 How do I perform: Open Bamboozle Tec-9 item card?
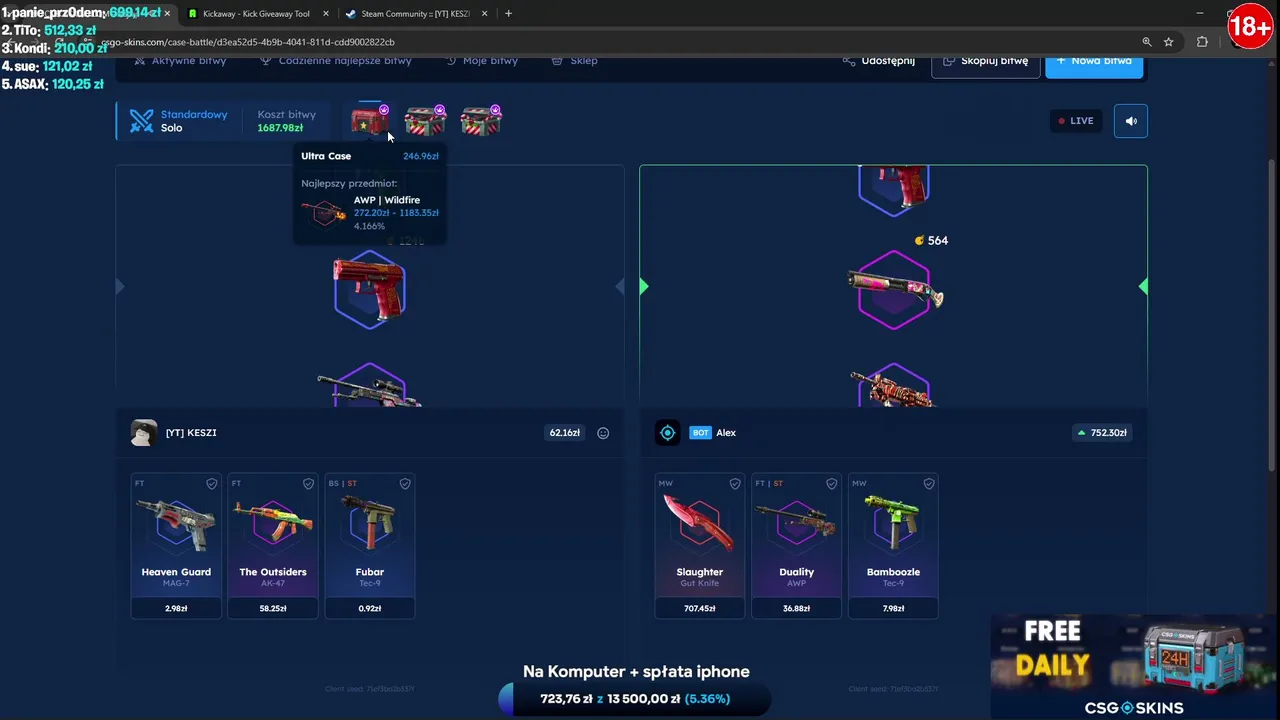tap(893, 546)
